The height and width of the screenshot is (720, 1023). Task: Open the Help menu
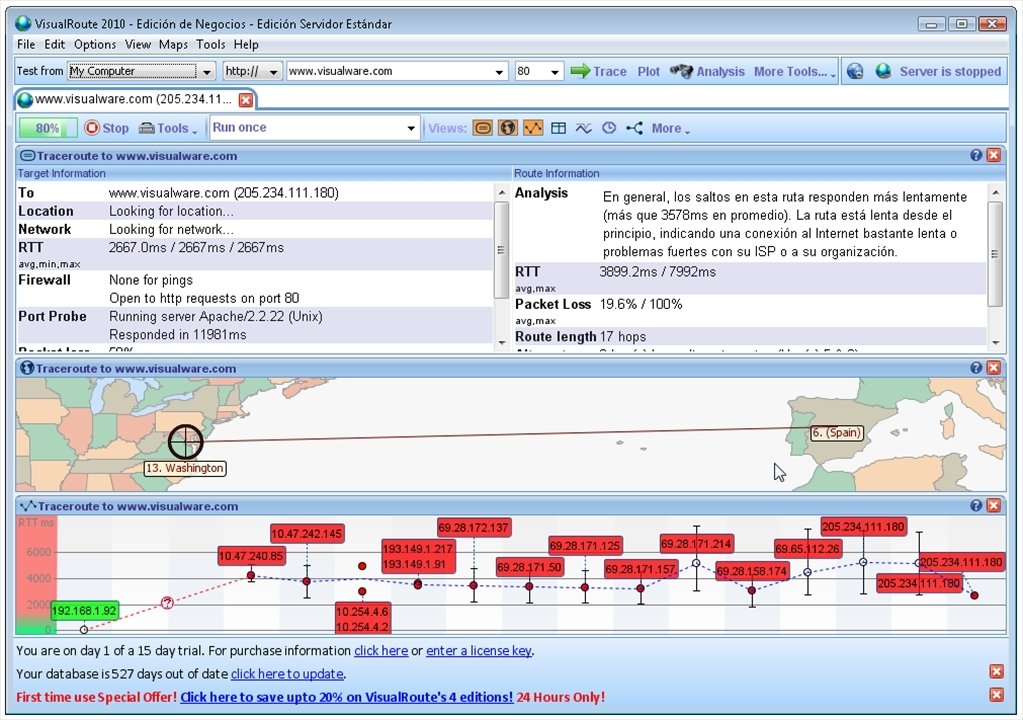pos(246,44)
